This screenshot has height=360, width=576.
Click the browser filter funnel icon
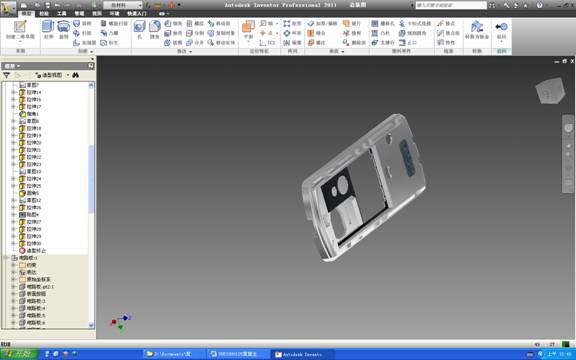pyautogui.click(x=6, y=75)
